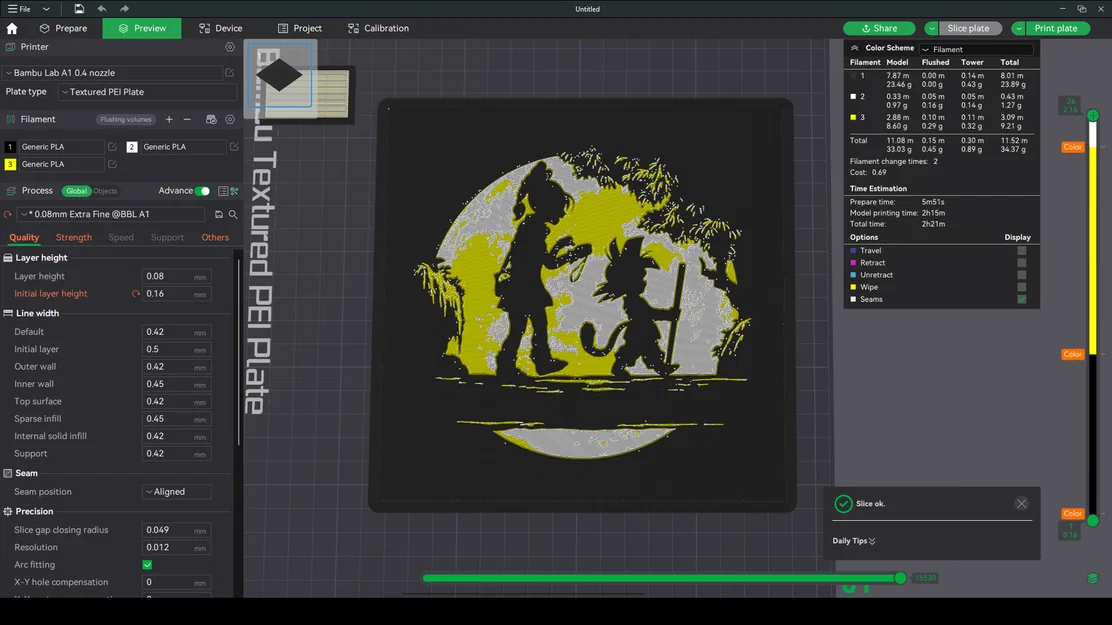
Task: Switch to the Prepare tab
Action: point(63,28)
